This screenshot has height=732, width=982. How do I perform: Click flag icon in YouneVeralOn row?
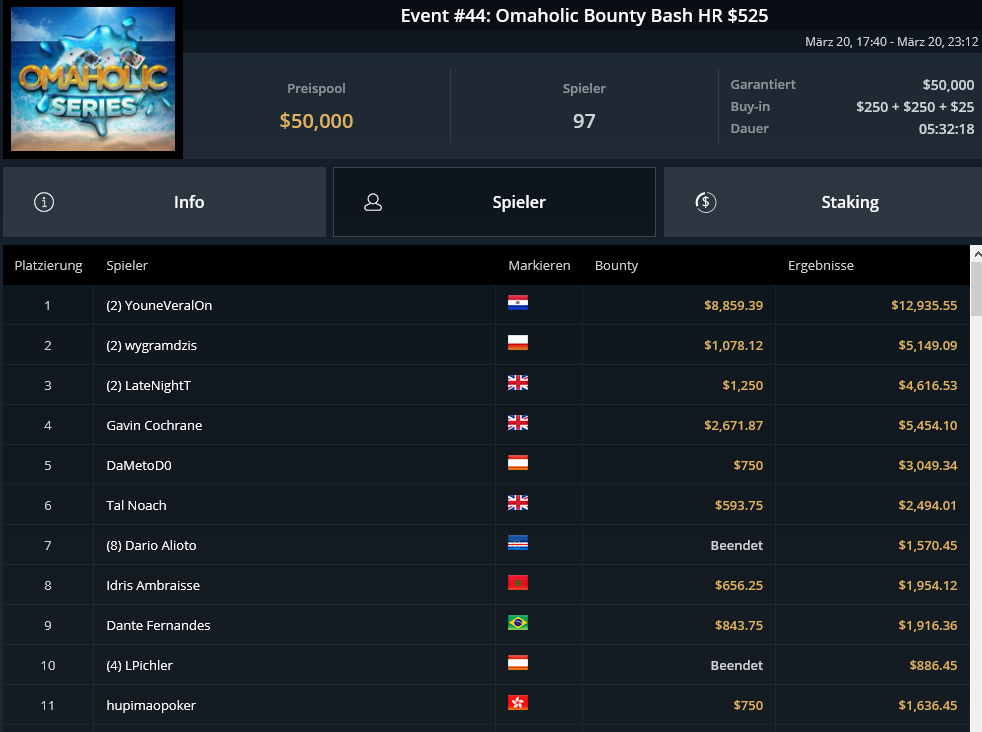pyautogui.click(x=518, y=303)
